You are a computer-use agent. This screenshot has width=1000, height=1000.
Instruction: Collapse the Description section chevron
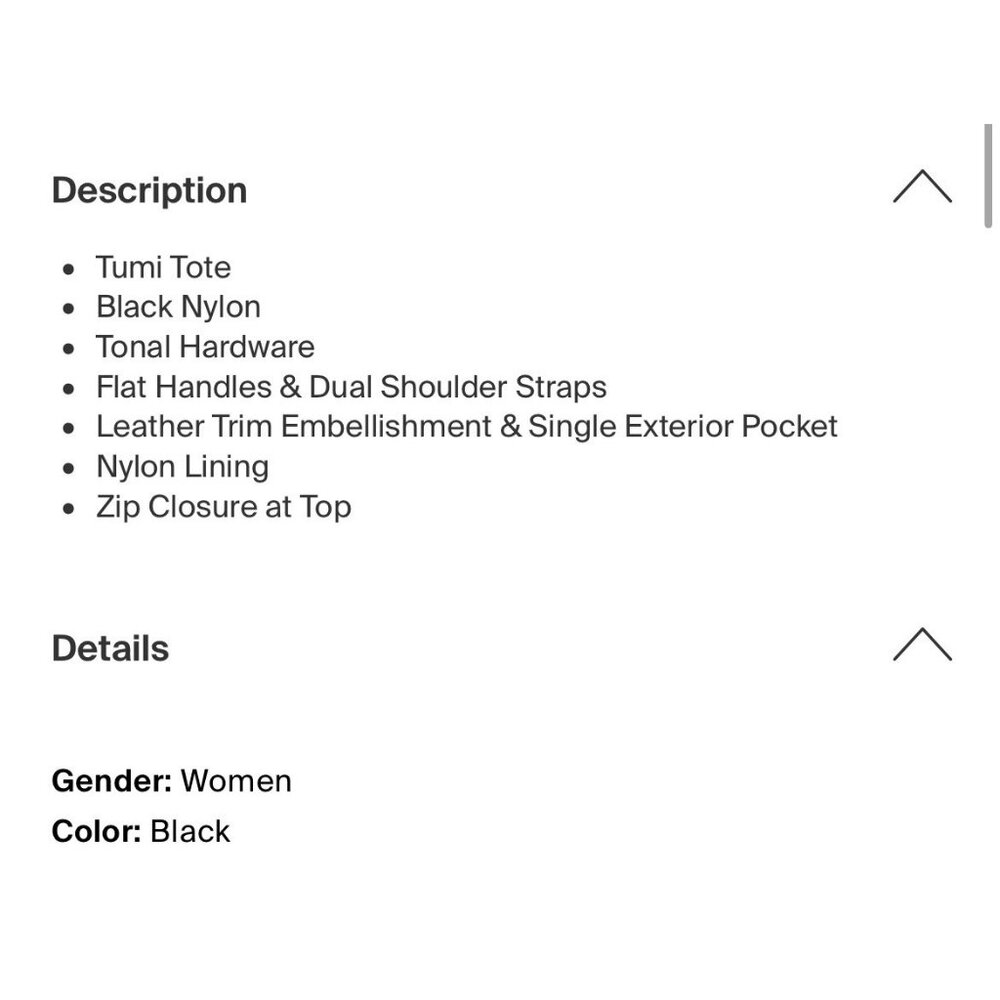921,187
